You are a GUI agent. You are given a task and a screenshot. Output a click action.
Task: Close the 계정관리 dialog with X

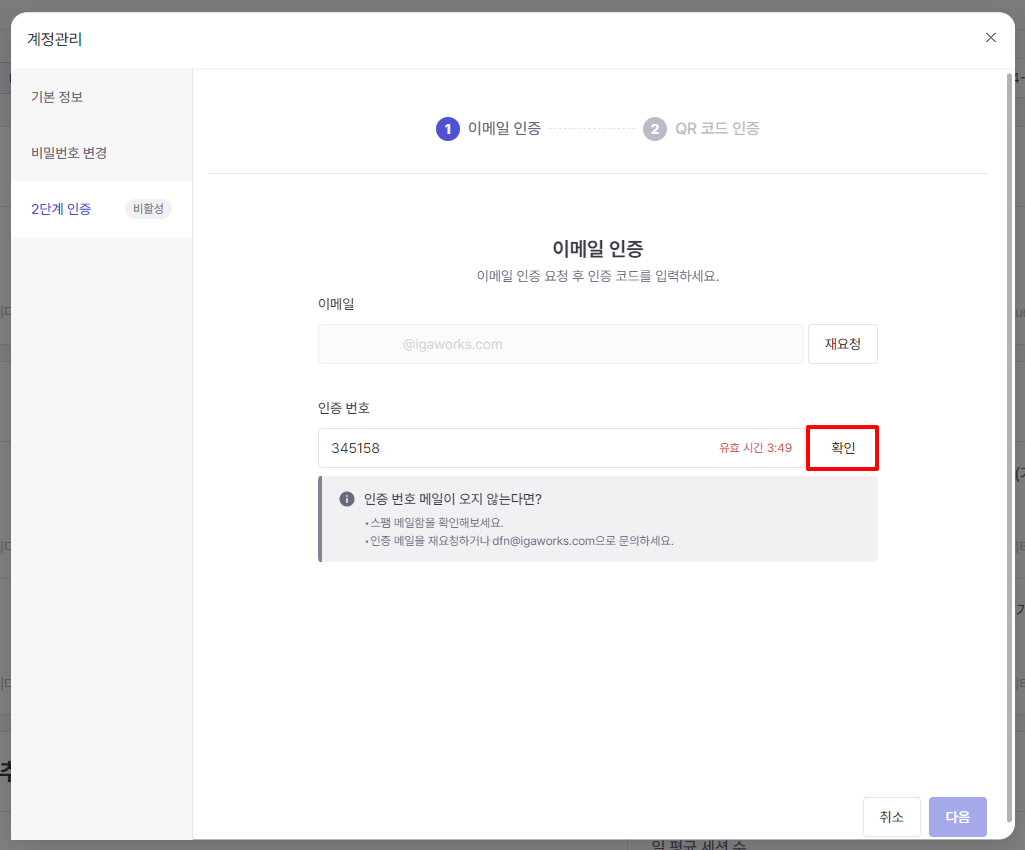[x=991, y=38]
